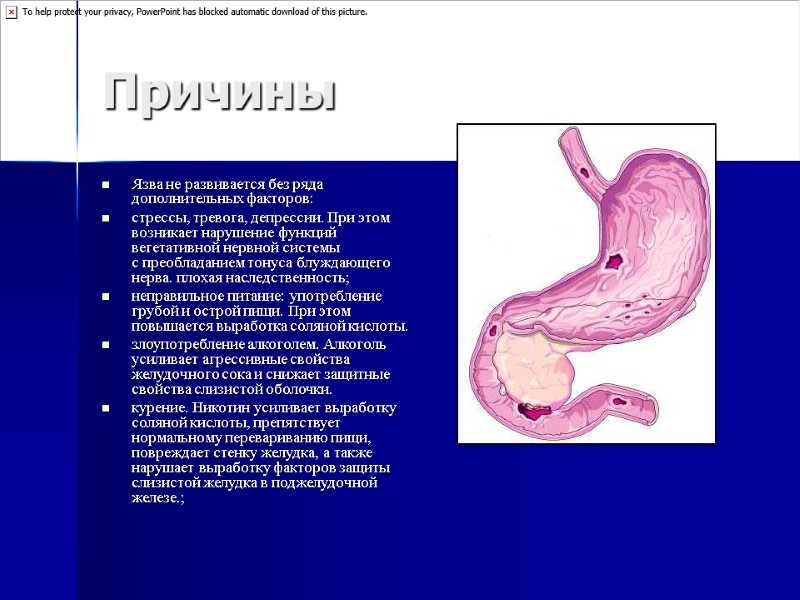Click the PowerPoint privacy blocked download message

(x=194, y=12)
